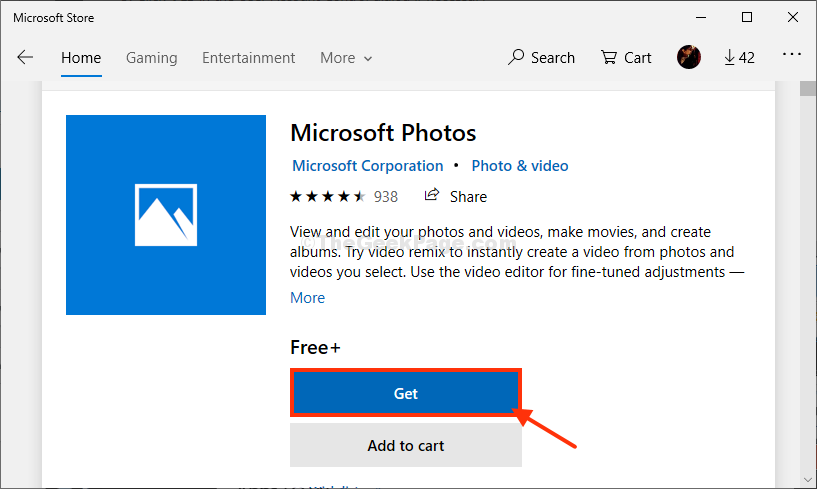Go back with the back arrow

pos(24,57)
